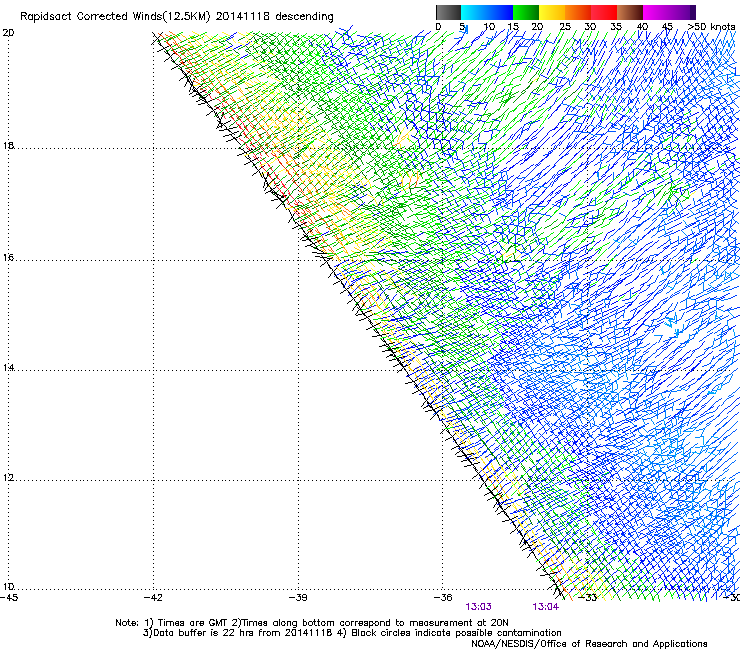Click legend value label '35'
Viewport: 740px width, 650px height.
pyautogui.click(x=616, y=27)
